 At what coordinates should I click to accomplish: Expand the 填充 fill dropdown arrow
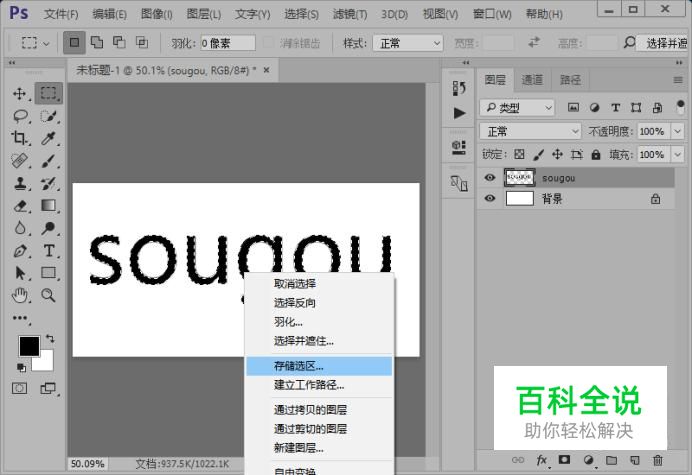pyautogui.click(x=677, y=155)
